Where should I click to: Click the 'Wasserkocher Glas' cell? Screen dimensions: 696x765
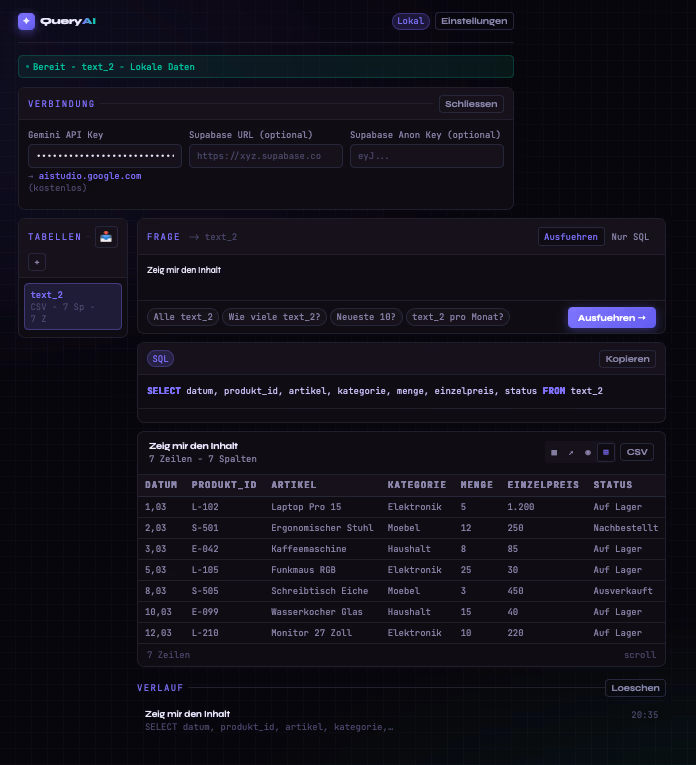pos(317,612)
